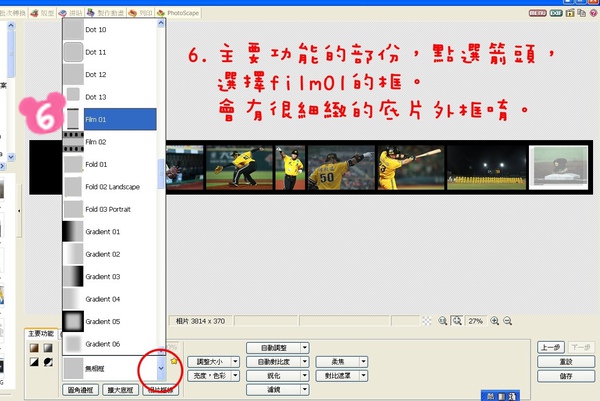Open the PhotoScape tab
Image resolution: width=600 pixels, height=401 pixels.
[178, 13]
